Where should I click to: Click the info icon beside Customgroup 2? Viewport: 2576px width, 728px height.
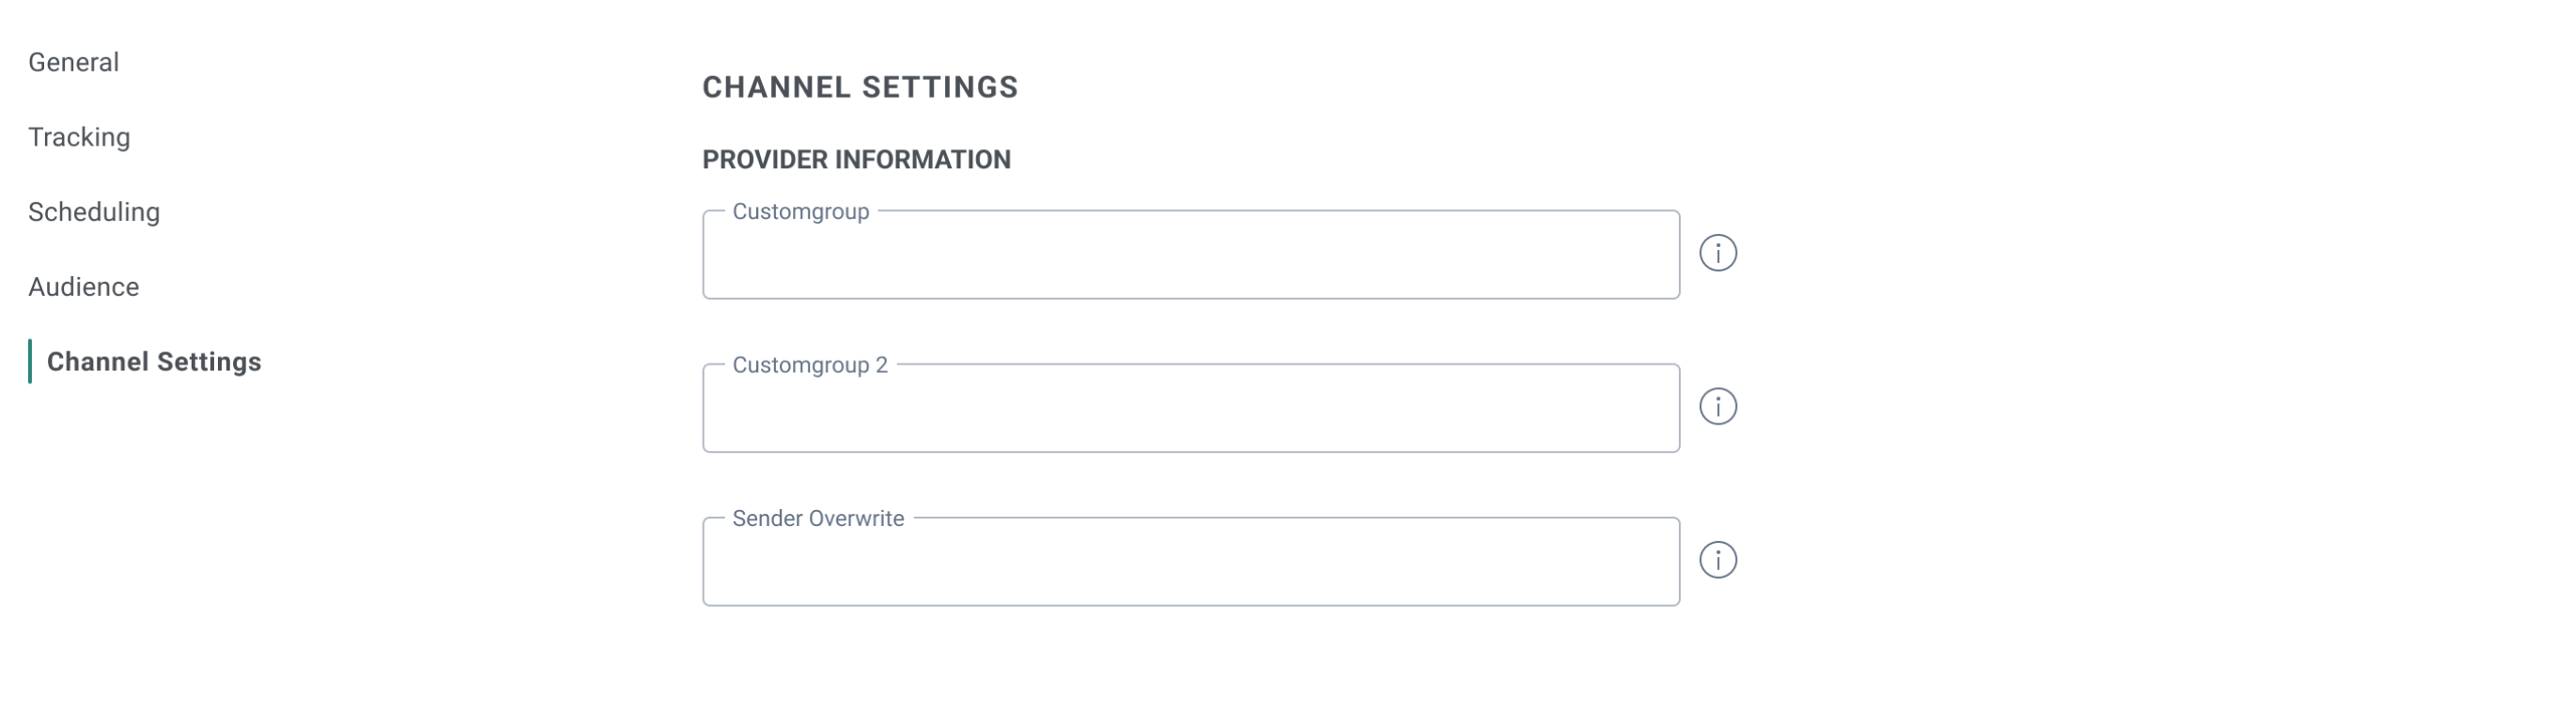pos(1717,407)
